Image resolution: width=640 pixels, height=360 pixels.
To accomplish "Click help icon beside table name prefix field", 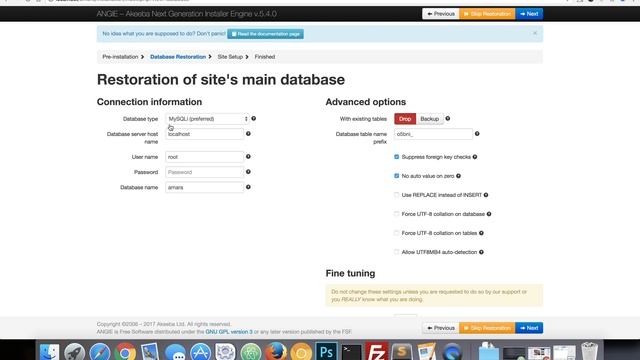I will (477, 133).
